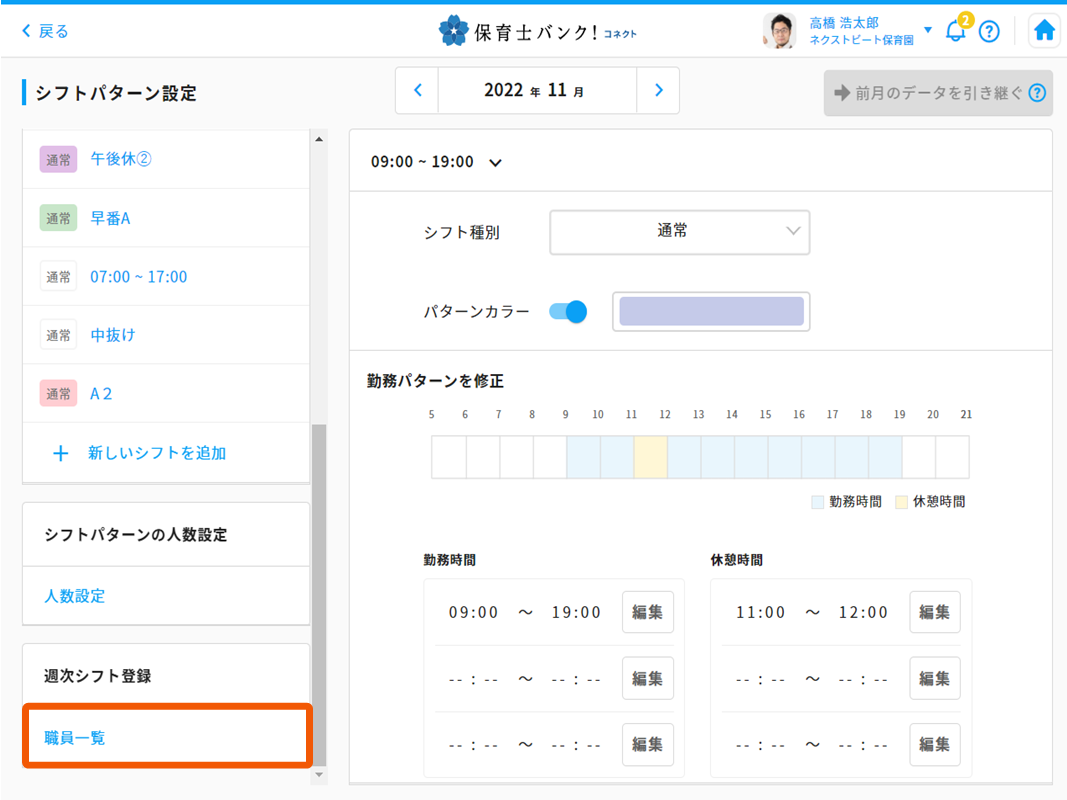1067x800 pixels.
Task: Click 新しいシフトを追加 to add shift
Action: pyautogui.click(x=157, y=453)
